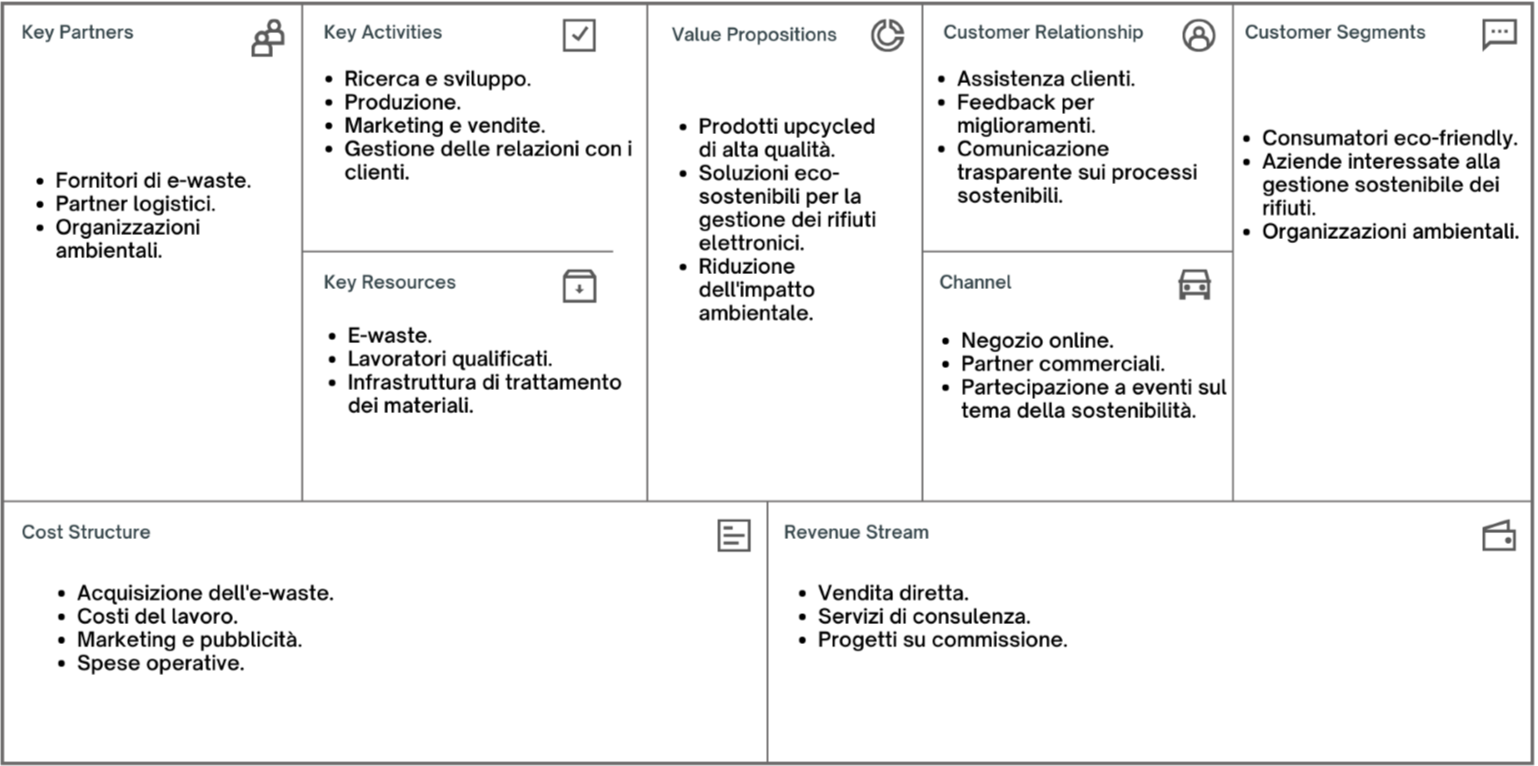Click the Revenue Stream title text
This screenshot has width=1538, height=766.
coord(856,532)
